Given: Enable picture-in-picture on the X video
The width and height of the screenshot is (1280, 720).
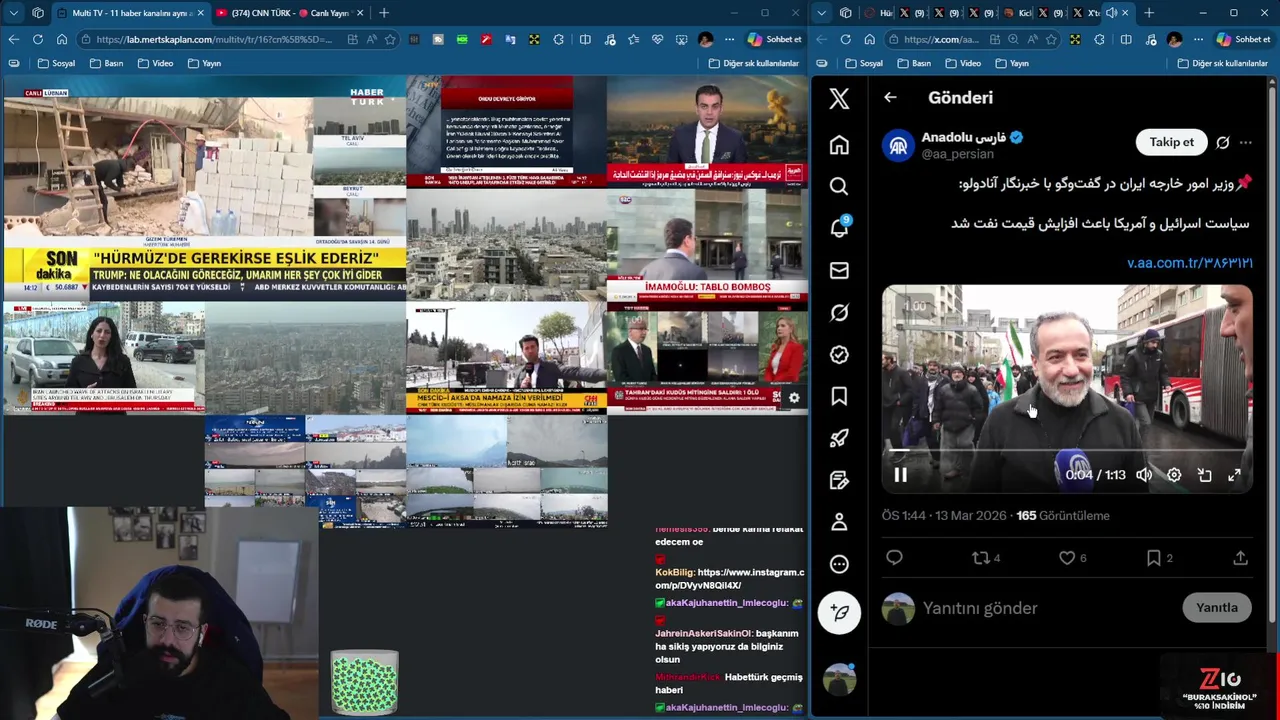Looking at the screenshot, I should tap(1204, 475).
